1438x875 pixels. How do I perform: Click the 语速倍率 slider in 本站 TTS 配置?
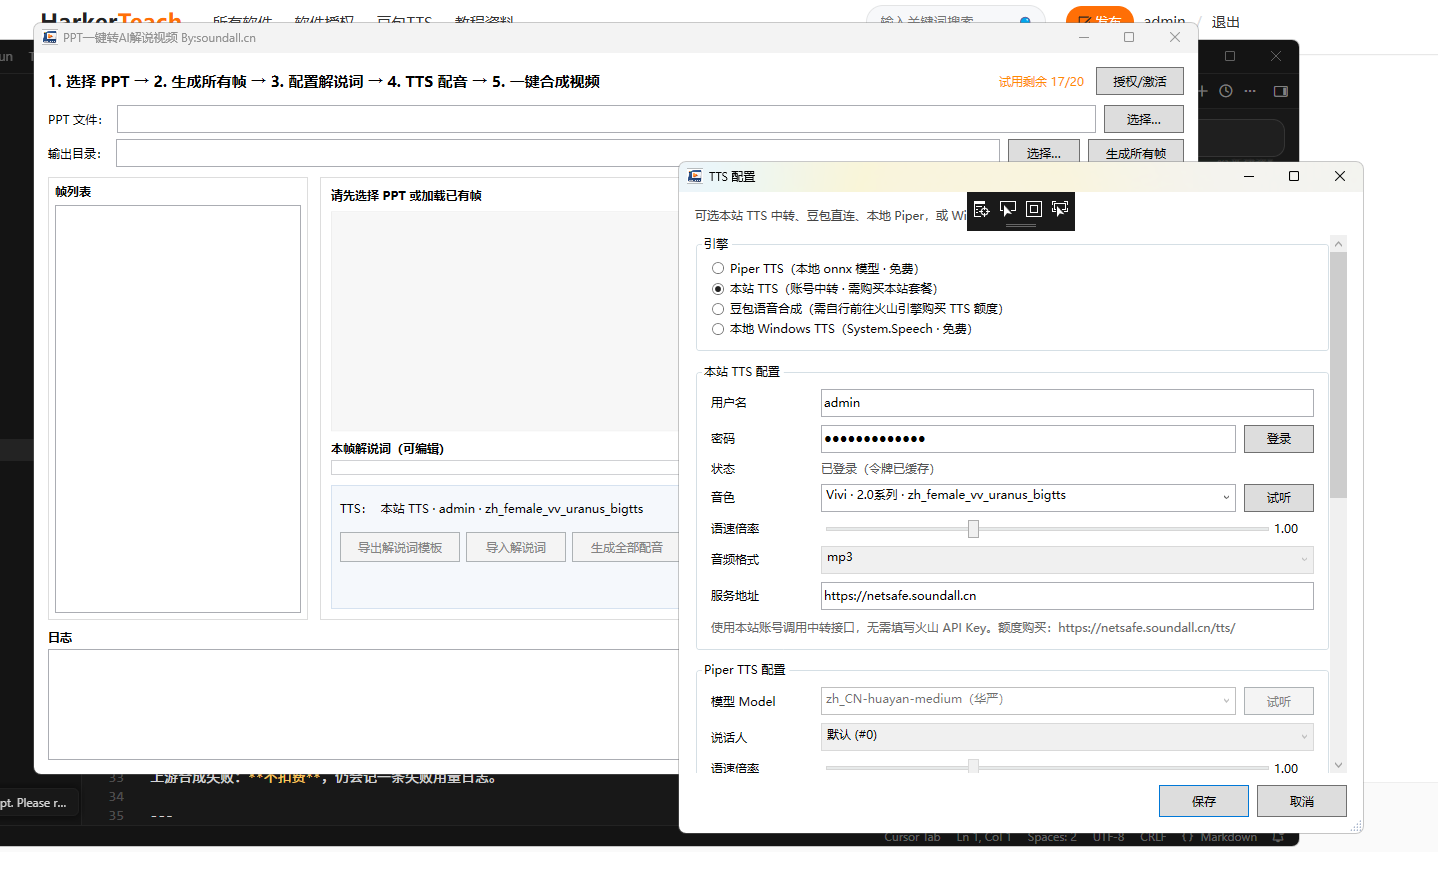coord(1047,529)
